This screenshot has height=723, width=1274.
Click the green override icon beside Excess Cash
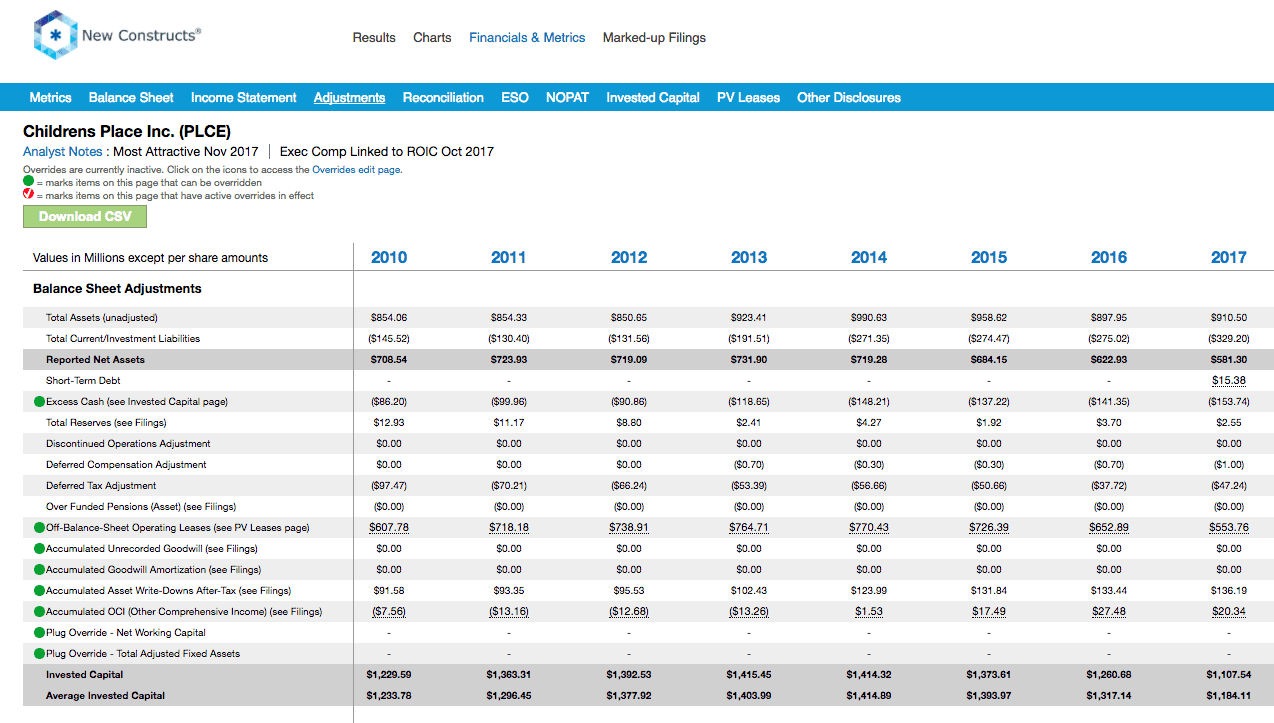(39, 402)
